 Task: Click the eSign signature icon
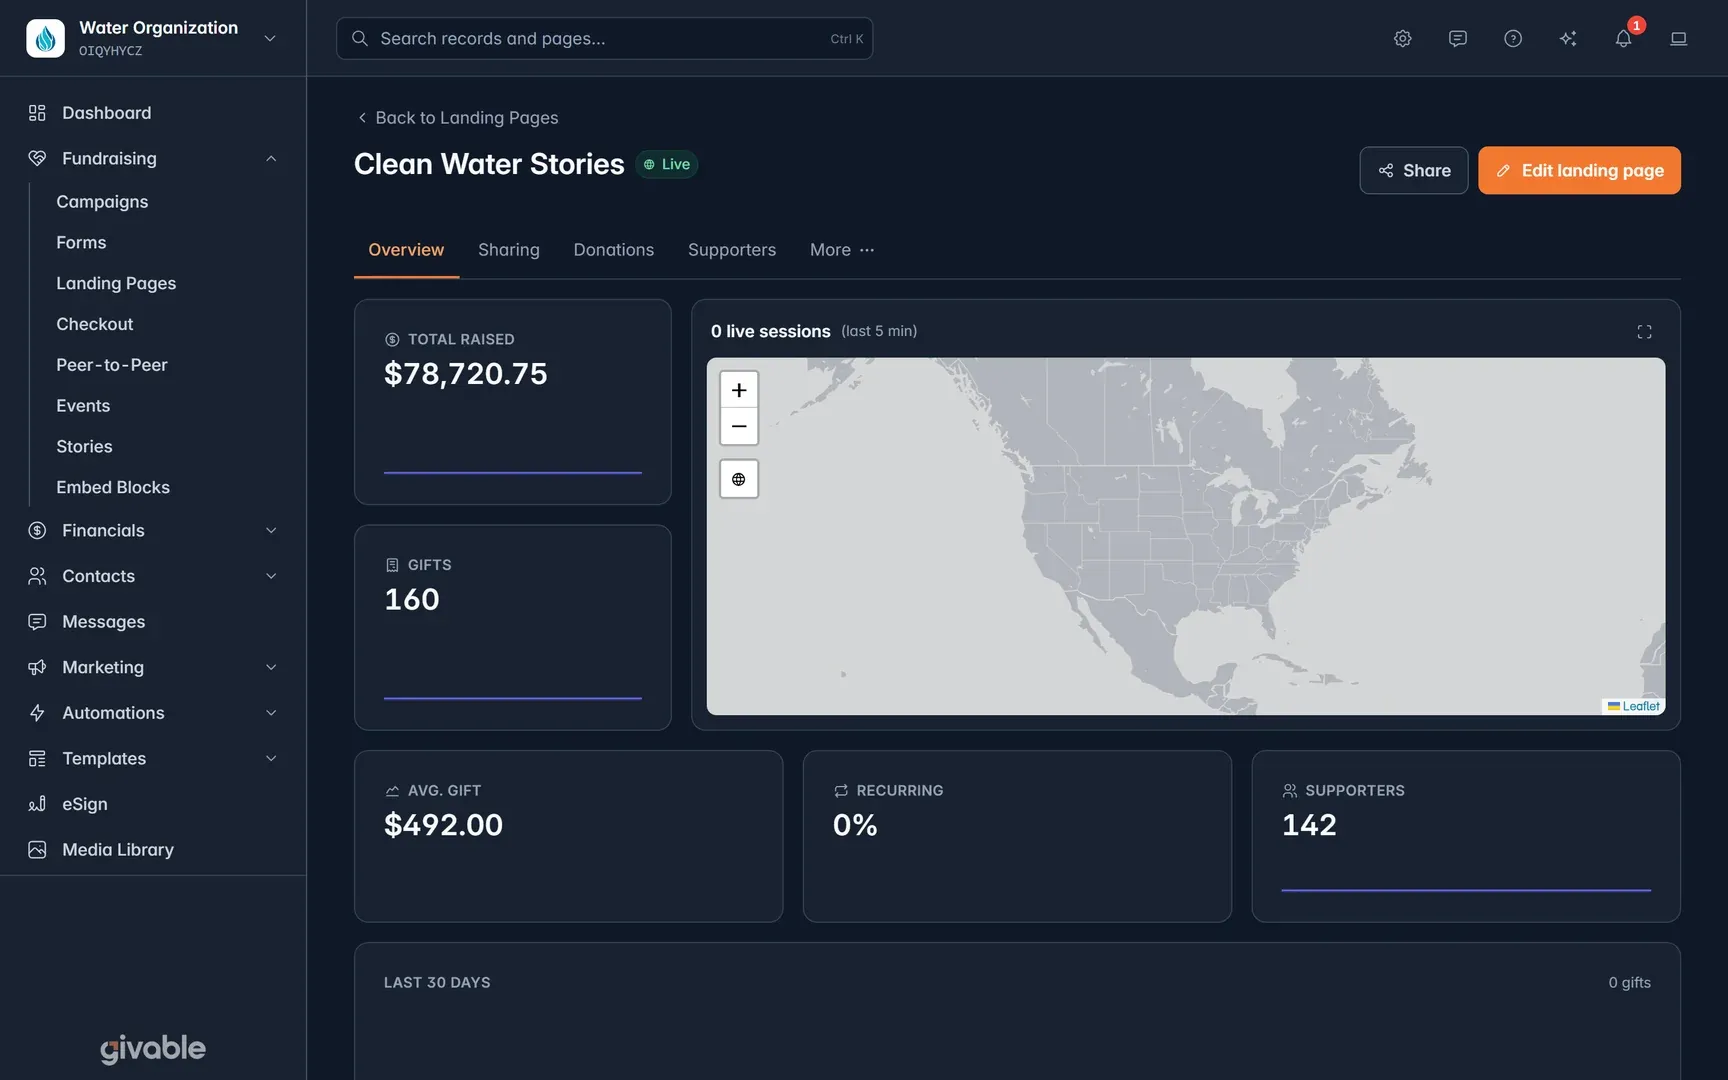[x=37, y=804]
